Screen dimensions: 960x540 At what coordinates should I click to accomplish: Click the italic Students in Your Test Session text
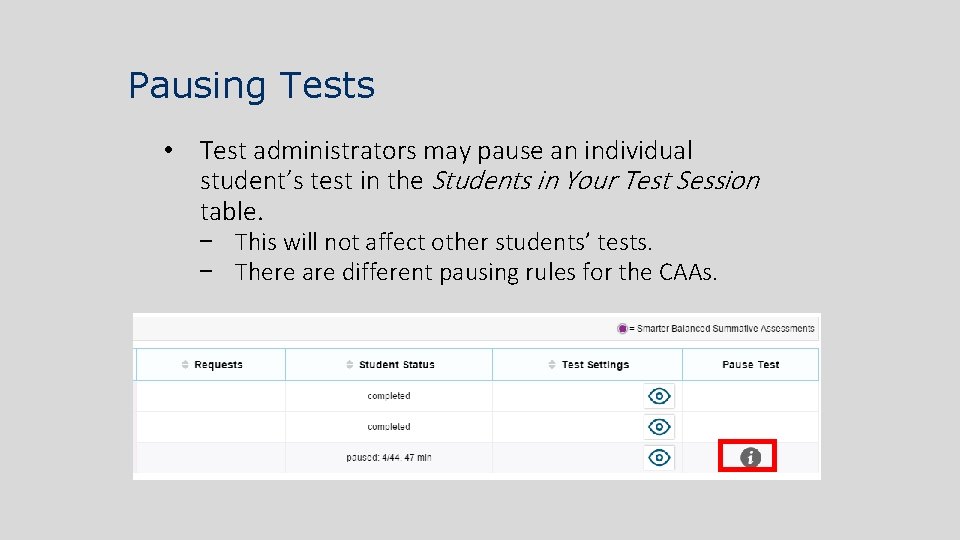(595, 181)
